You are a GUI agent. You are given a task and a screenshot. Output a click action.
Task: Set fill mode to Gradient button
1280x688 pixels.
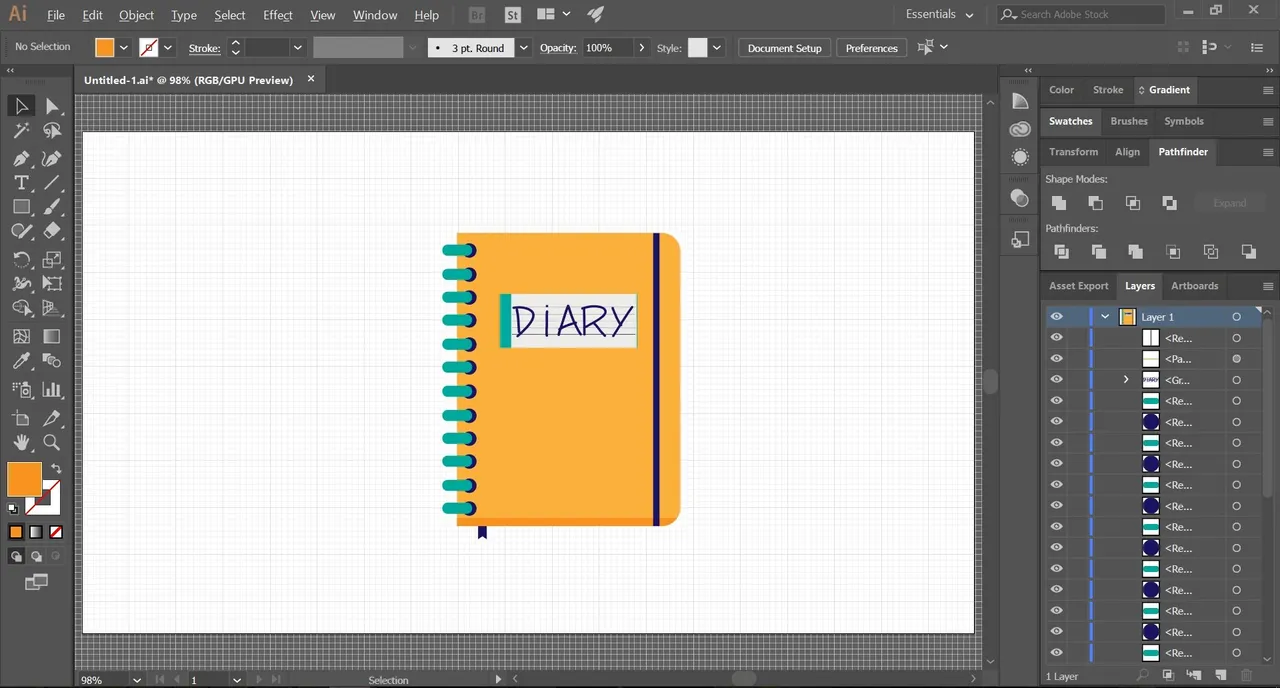click(x=36, y=532)
